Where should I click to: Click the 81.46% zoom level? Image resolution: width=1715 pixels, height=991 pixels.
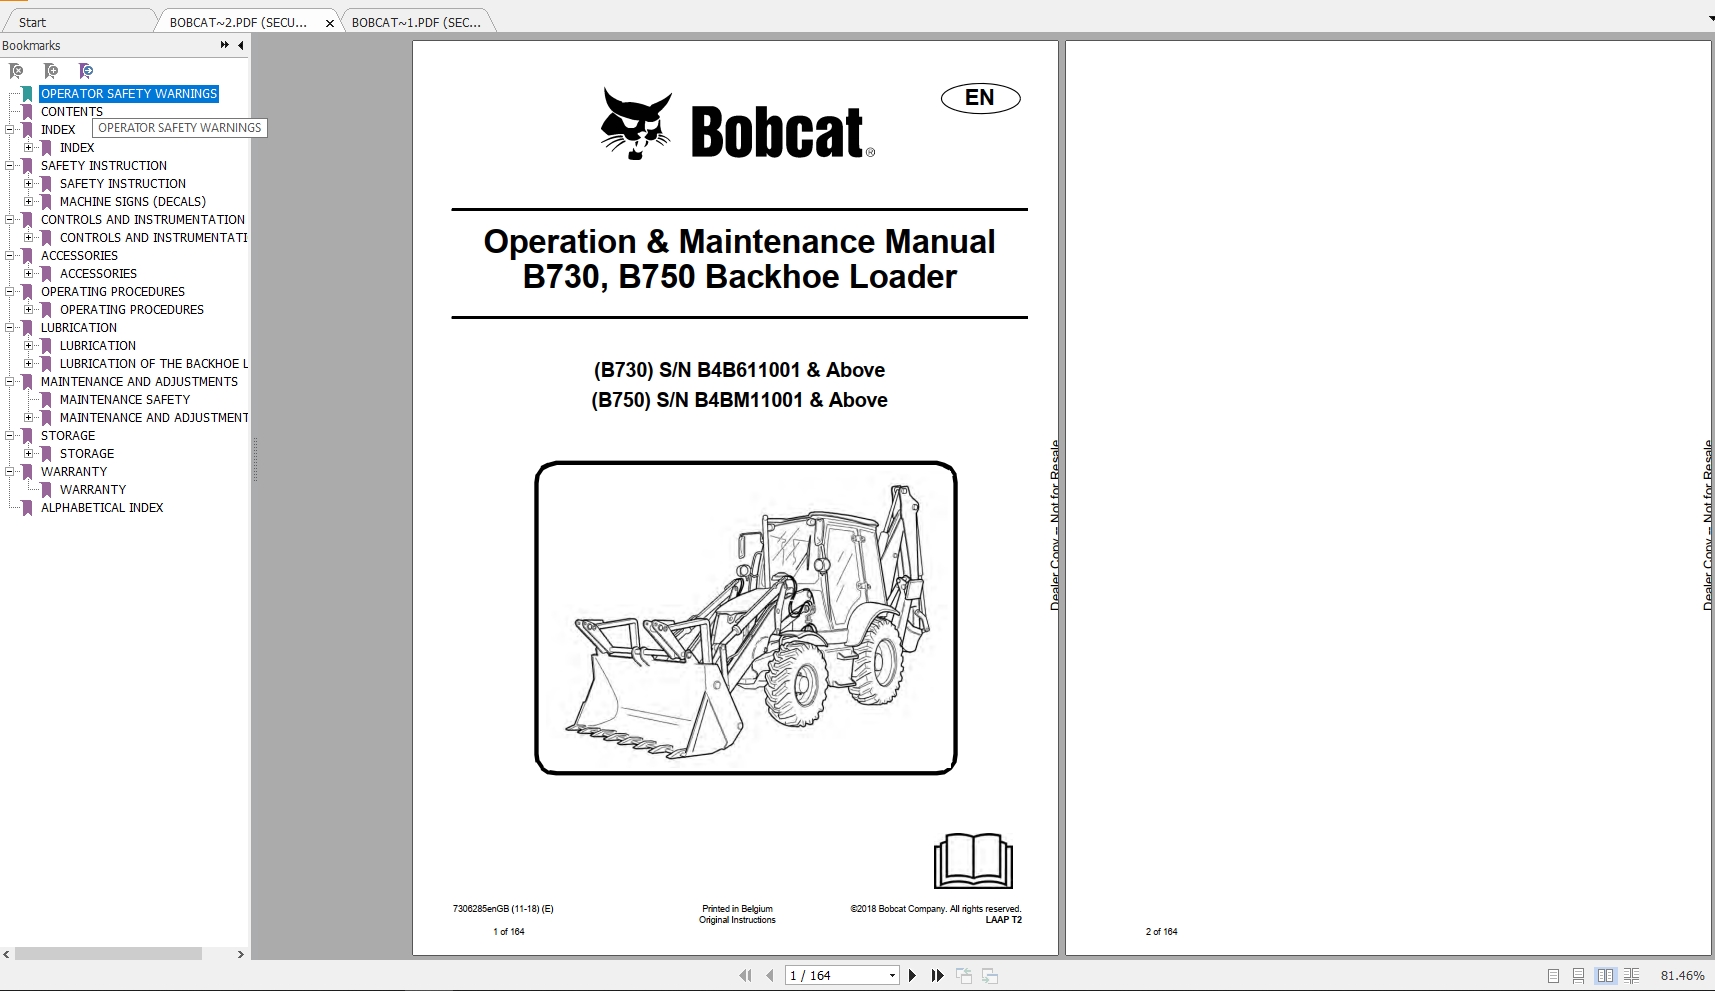(1685, 975)
